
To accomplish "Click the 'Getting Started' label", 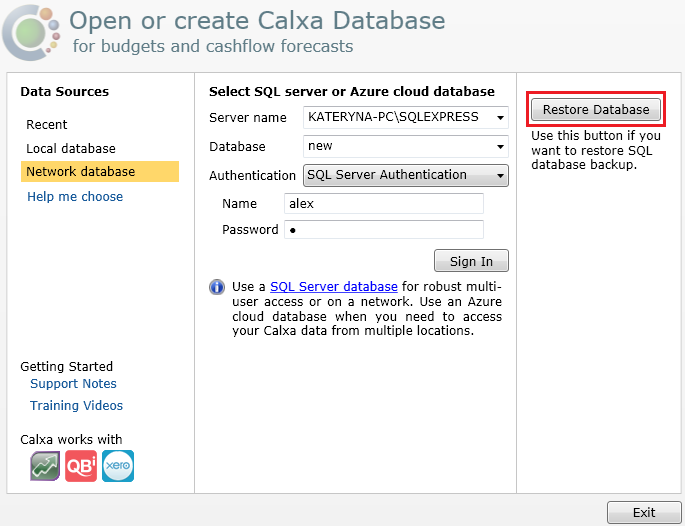I will point(66,366).
